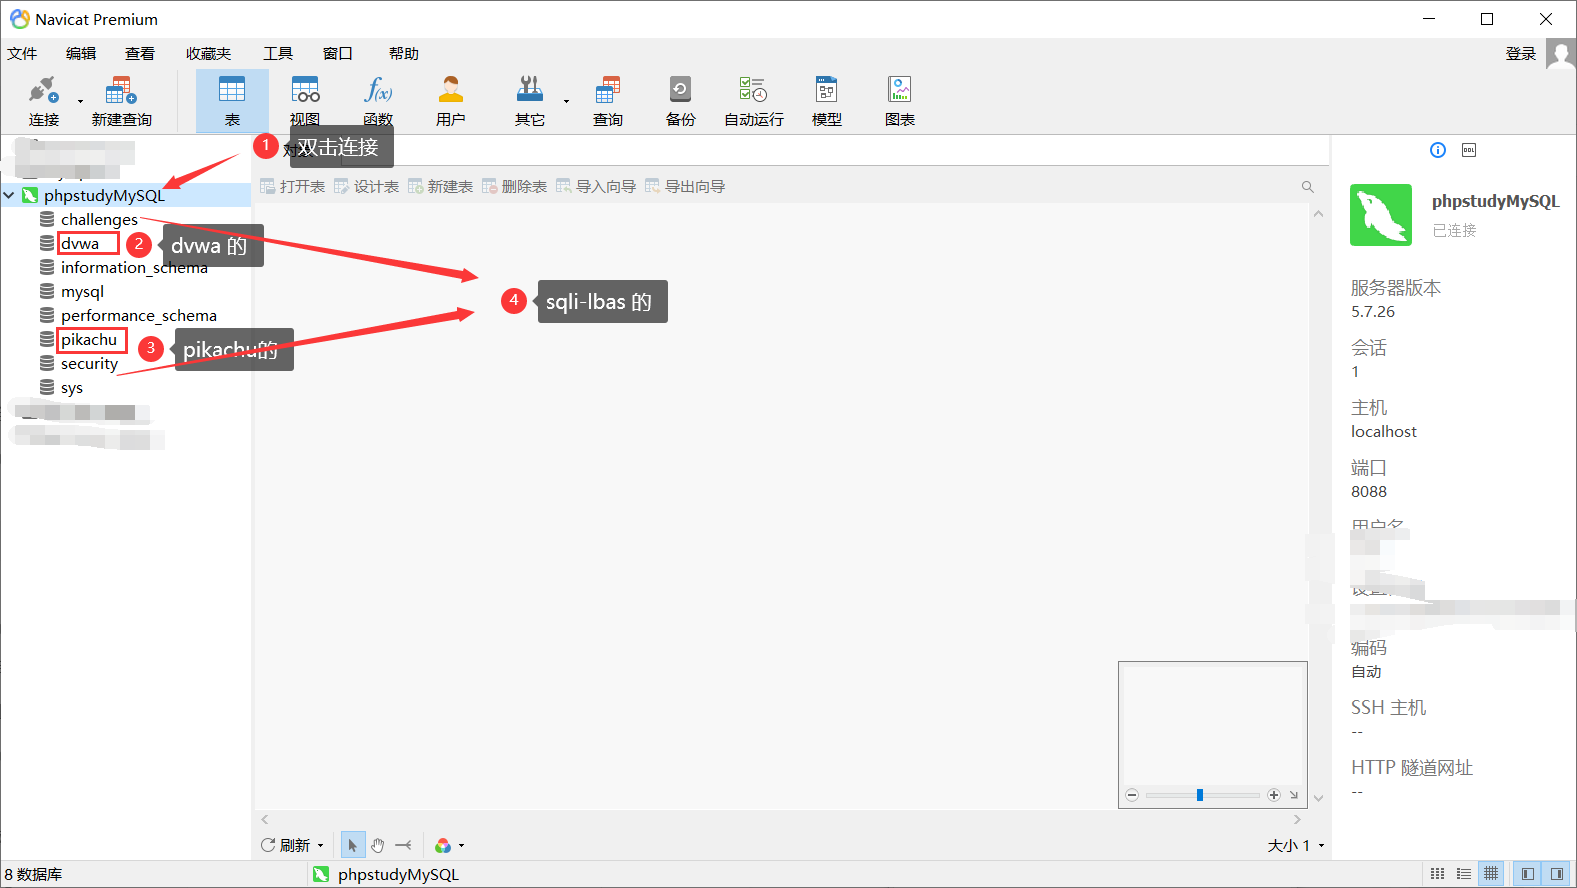Select the hand pan tool at bottom
The height and width of the screenshot is (888, 1577).
(x=378, y=845)
